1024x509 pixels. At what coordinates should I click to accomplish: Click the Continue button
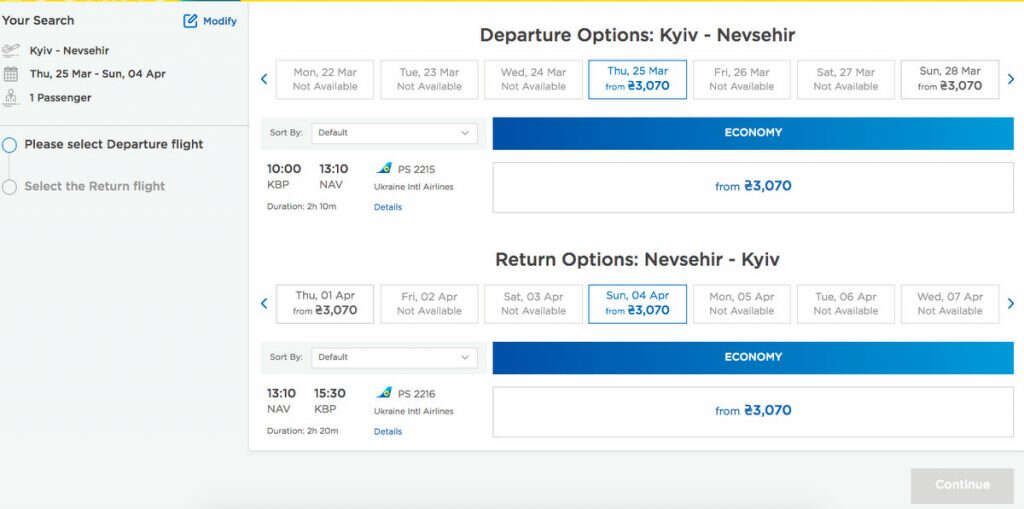(962, 485)
